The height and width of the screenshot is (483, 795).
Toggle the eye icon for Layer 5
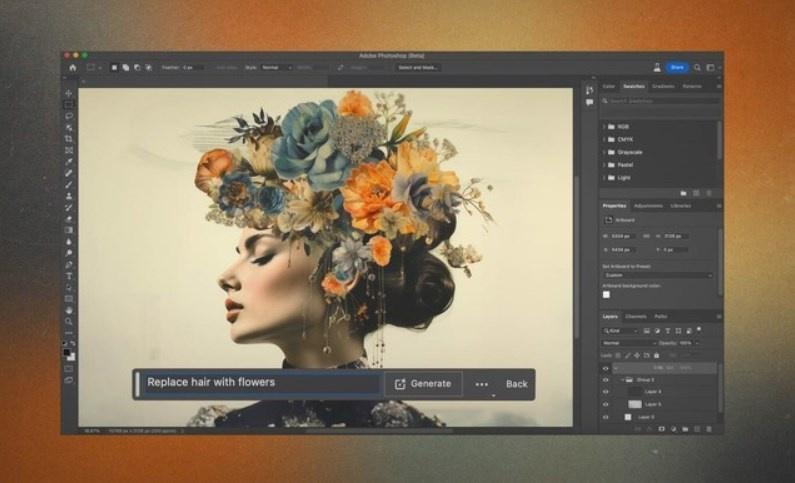pyautogui.click(x=606, y=404)
